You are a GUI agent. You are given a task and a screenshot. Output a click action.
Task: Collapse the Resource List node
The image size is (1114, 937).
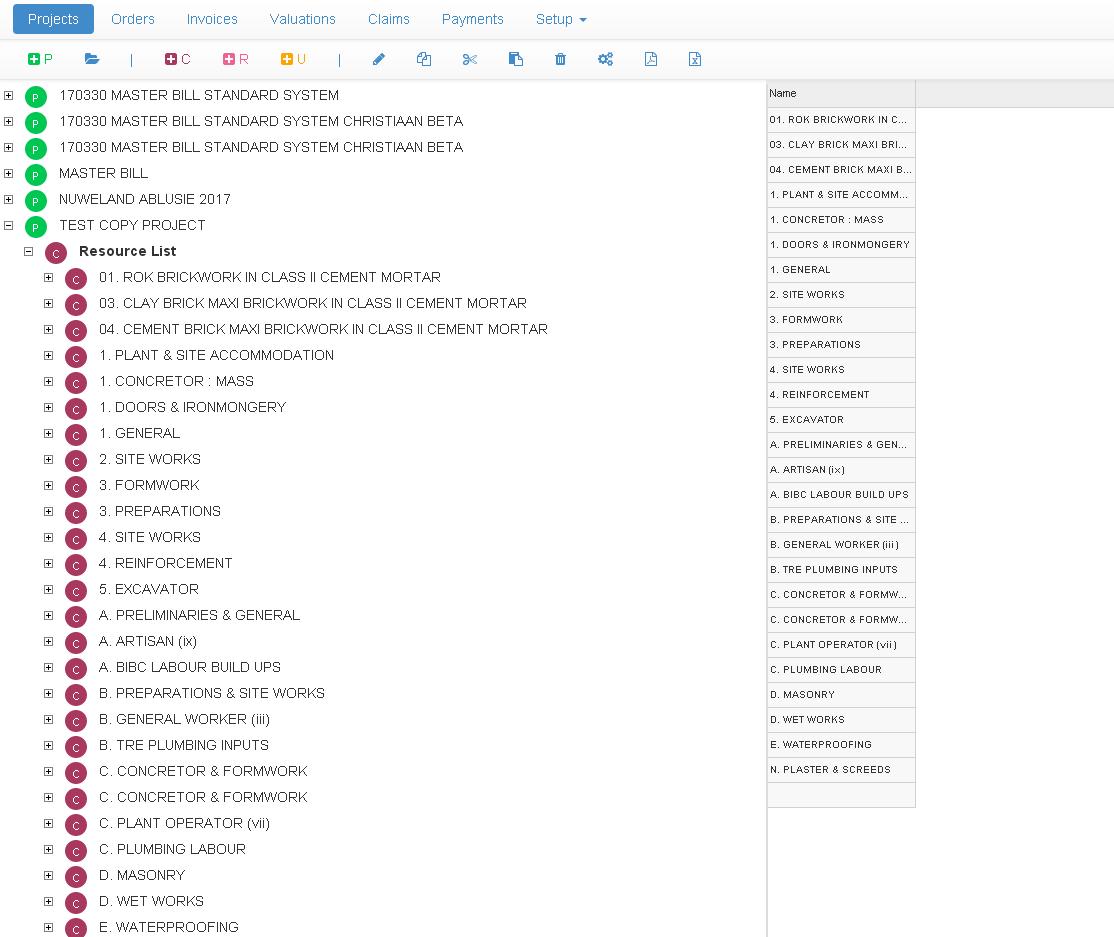[x=28, y=251]
